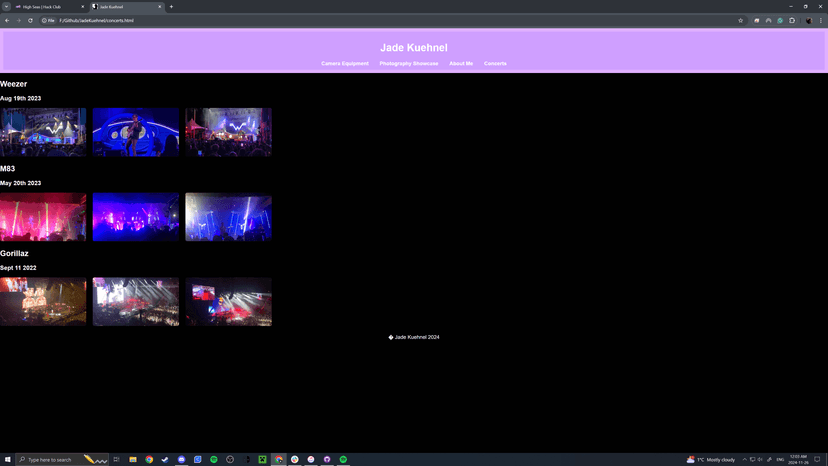Close the Jade Kuehnel tab
The width and height of the screenshot is (828, 466).
pos(159,7)
